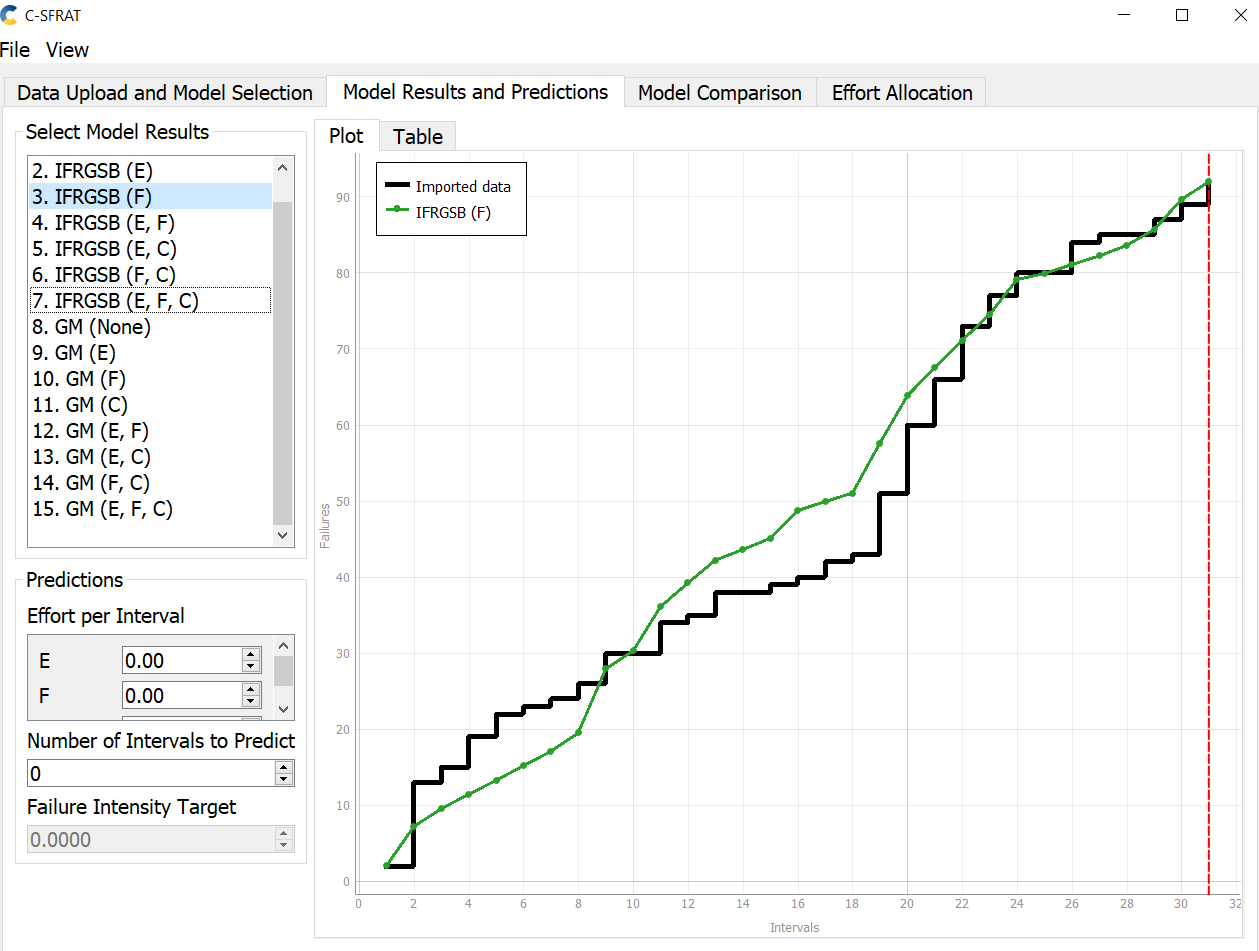Viewport: 1259px width, 951px height.
Task: Show the Table sub-tab
Action: (418, 137)
